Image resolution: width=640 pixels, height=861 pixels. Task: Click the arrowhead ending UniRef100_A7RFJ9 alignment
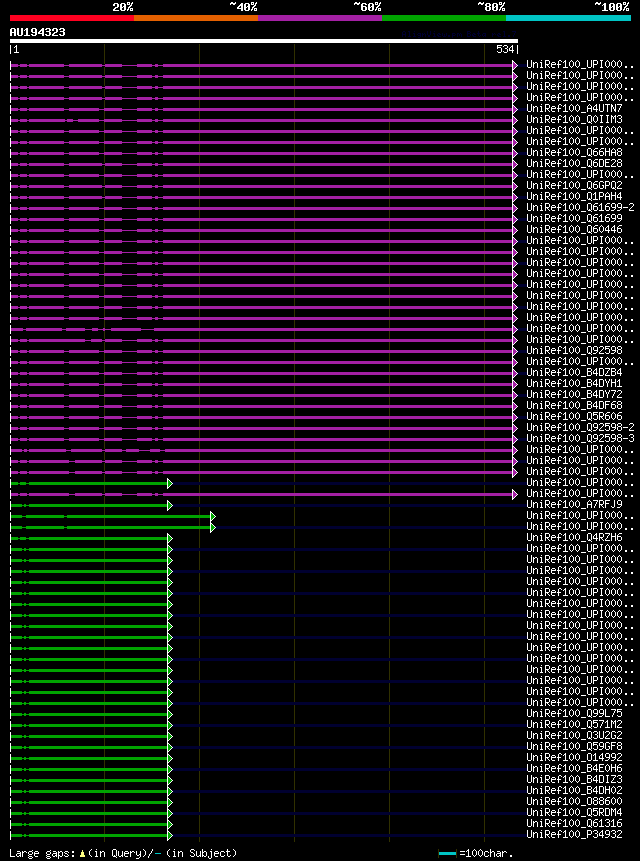(170, 505)
